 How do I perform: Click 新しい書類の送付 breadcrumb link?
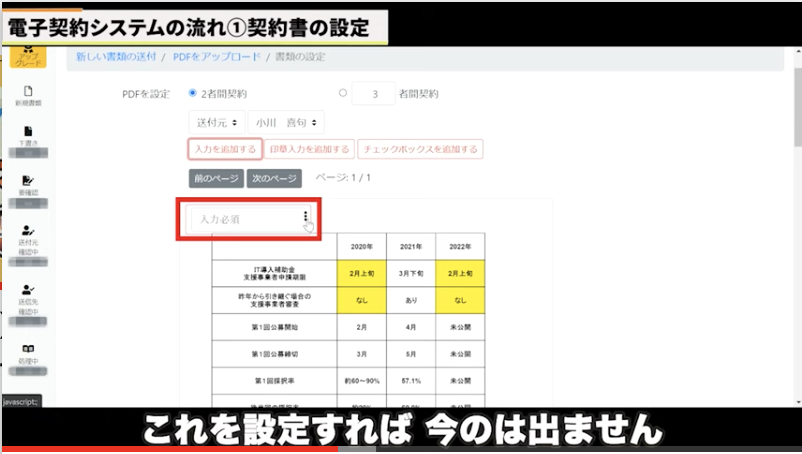[x=116, y=55]
